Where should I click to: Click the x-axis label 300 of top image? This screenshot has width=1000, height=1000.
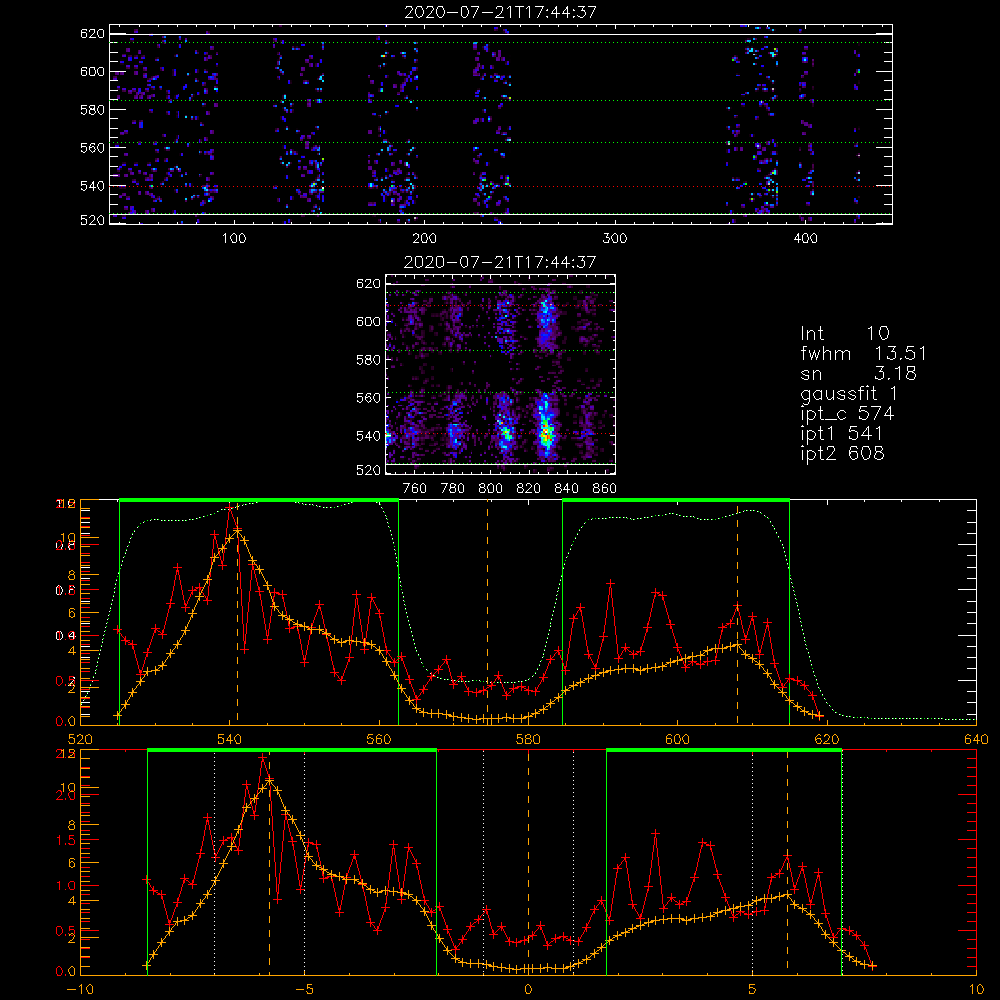(615, 239)
